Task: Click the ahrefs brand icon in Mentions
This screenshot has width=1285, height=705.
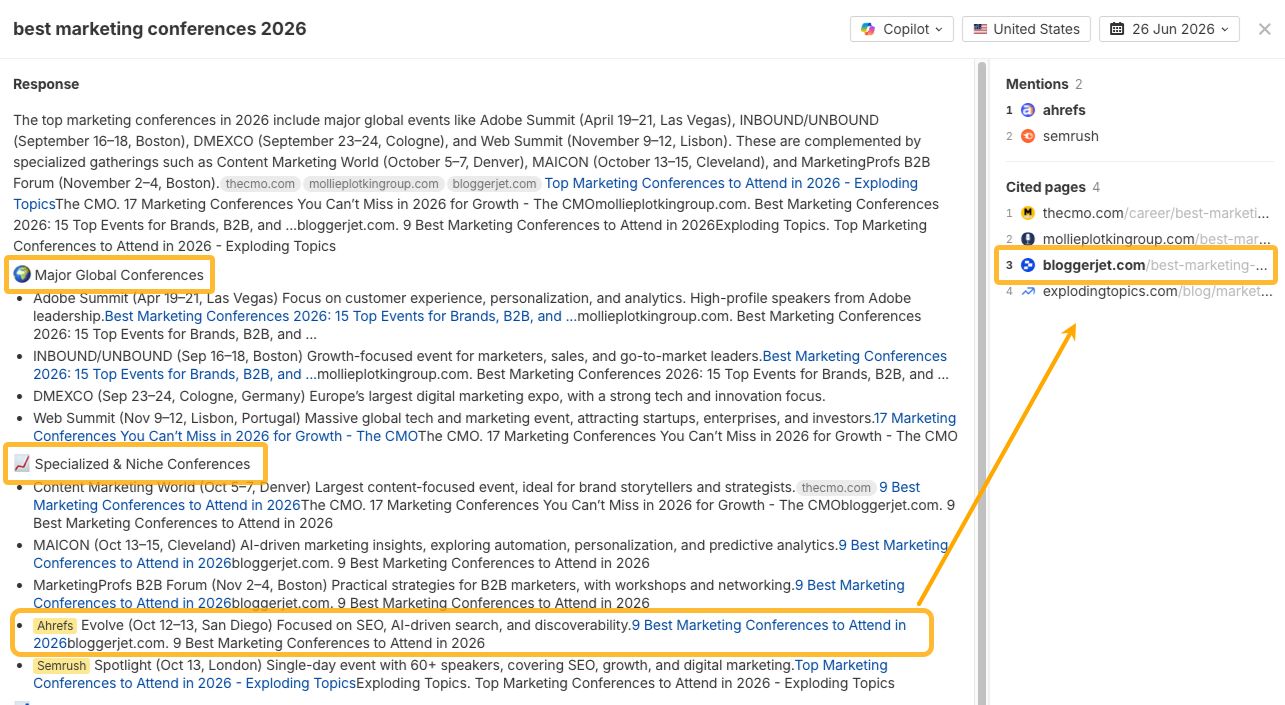Action: [1028, 110]
